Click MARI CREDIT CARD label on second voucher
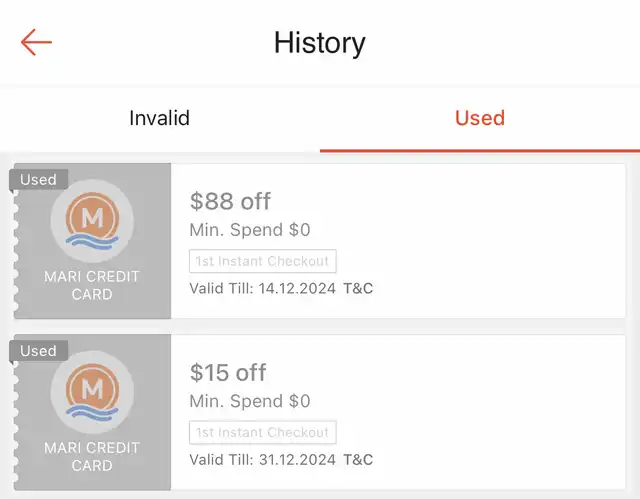640x499 pixels. click(92, 457)
